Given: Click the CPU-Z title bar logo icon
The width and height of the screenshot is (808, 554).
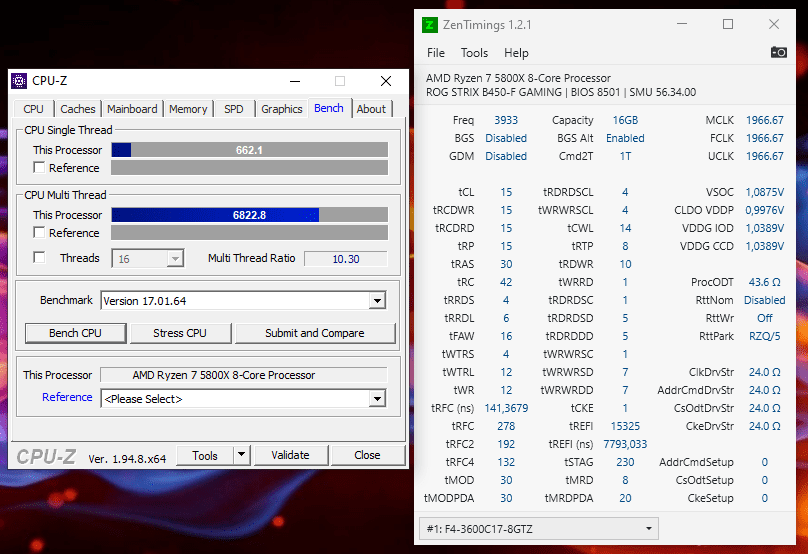Looking at the screenshot, I should coord(19,81).
